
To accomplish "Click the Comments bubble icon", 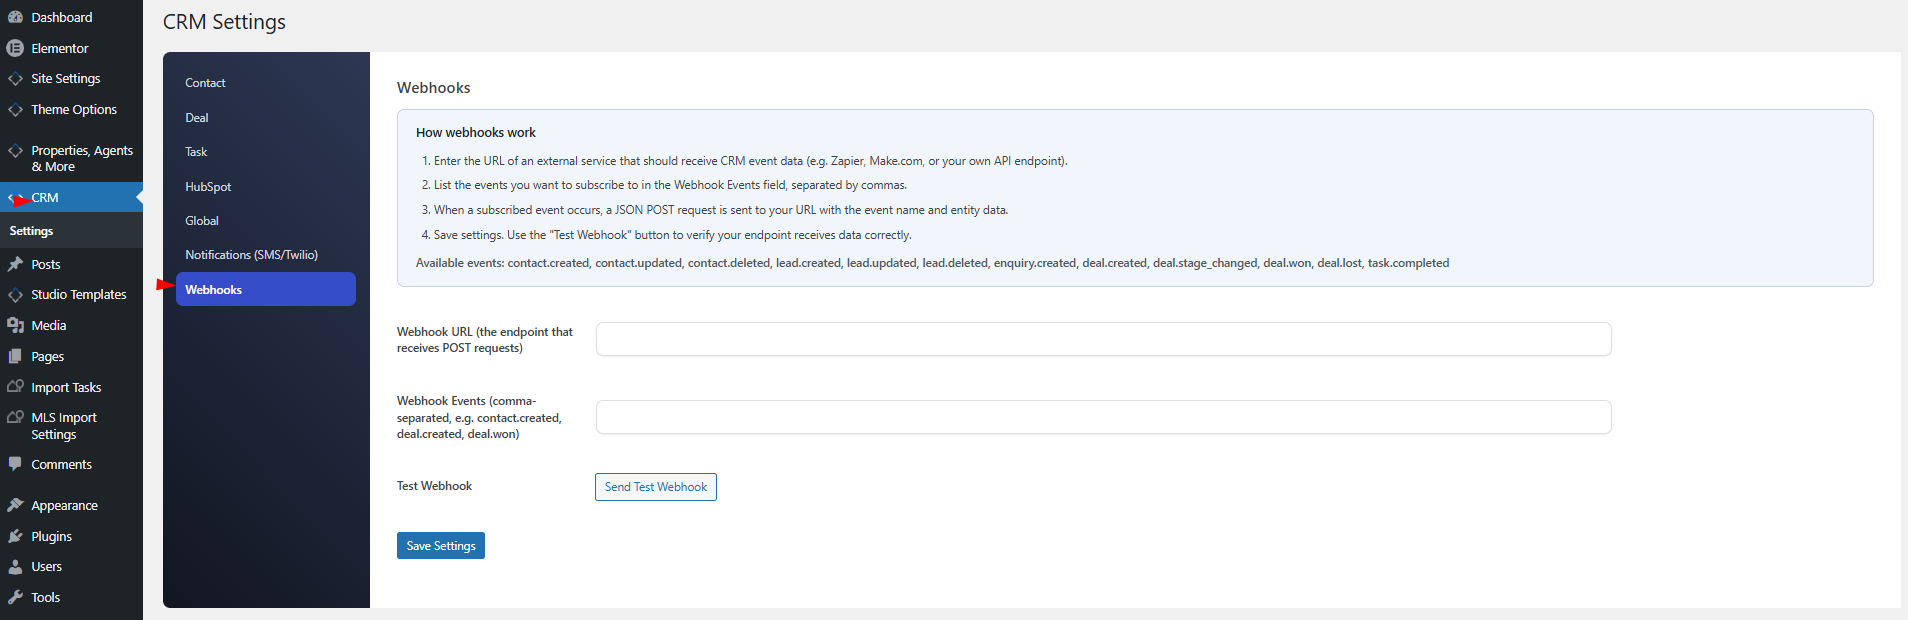I will tap(15, 464).
